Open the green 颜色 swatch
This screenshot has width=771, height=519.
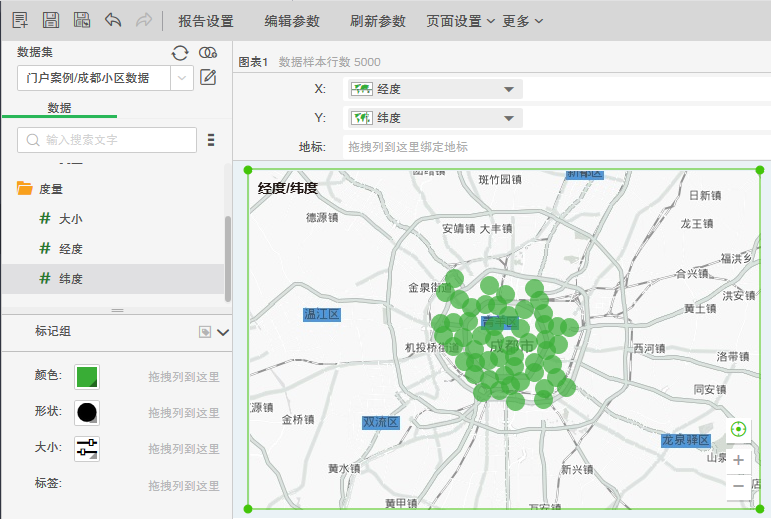pos(87,377)
